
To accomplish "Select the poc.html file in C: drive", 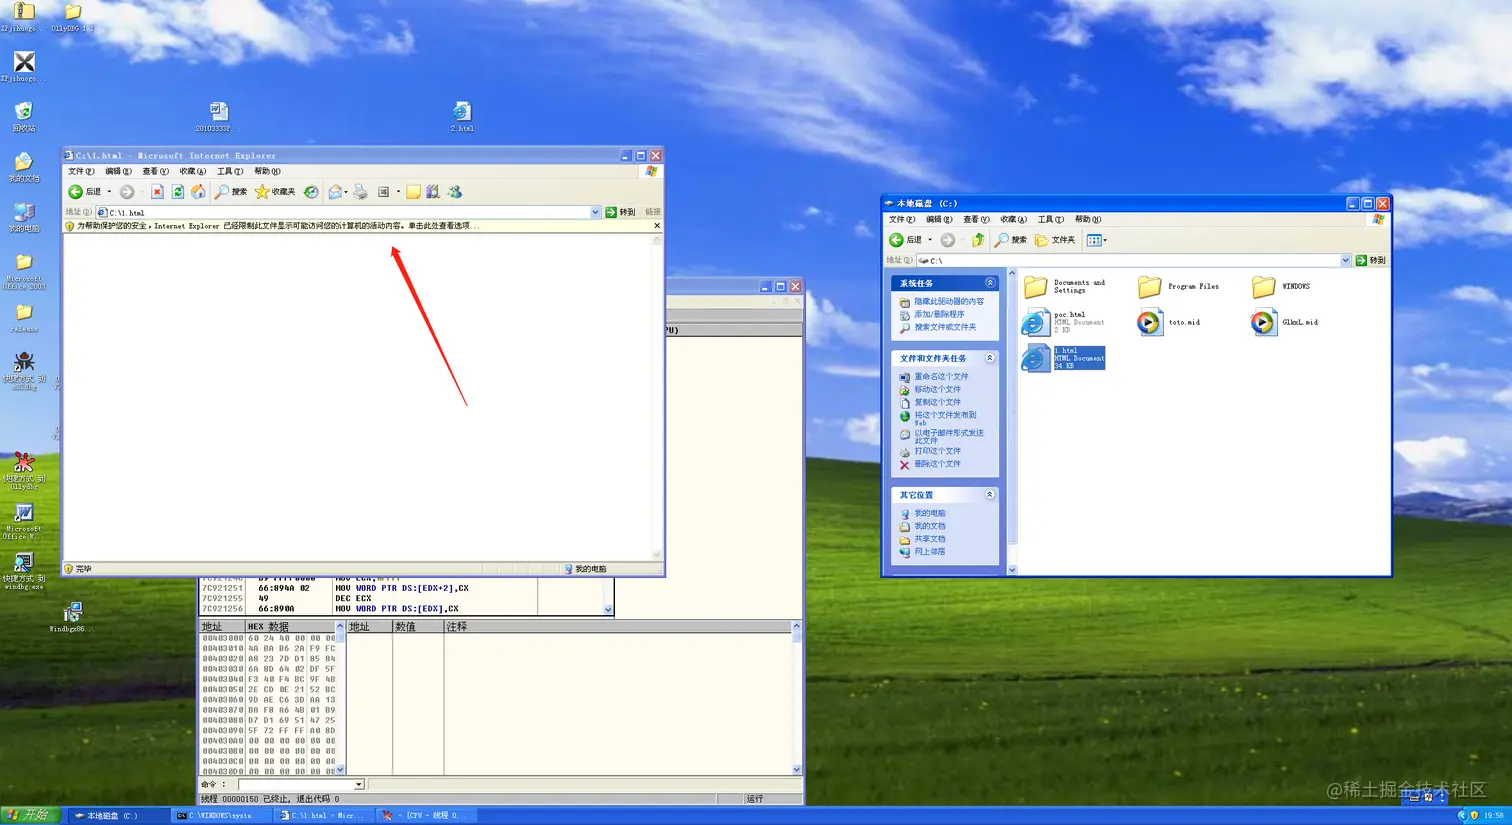I will click(x=1062, y=322).
